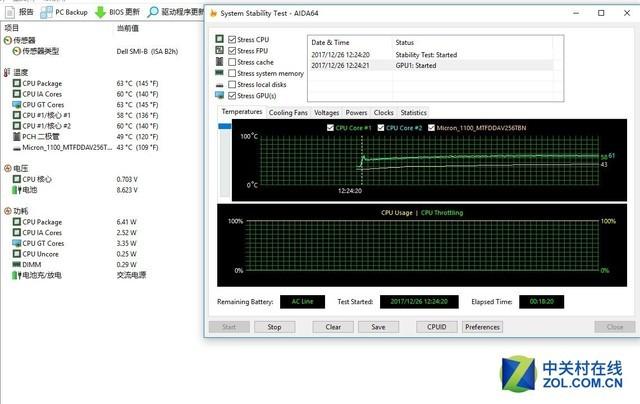The width and height of the screenshot is (640, 404).
Task: Click the monitor icon beside Stress GPU(s)
Action: (x=220, y=95)
